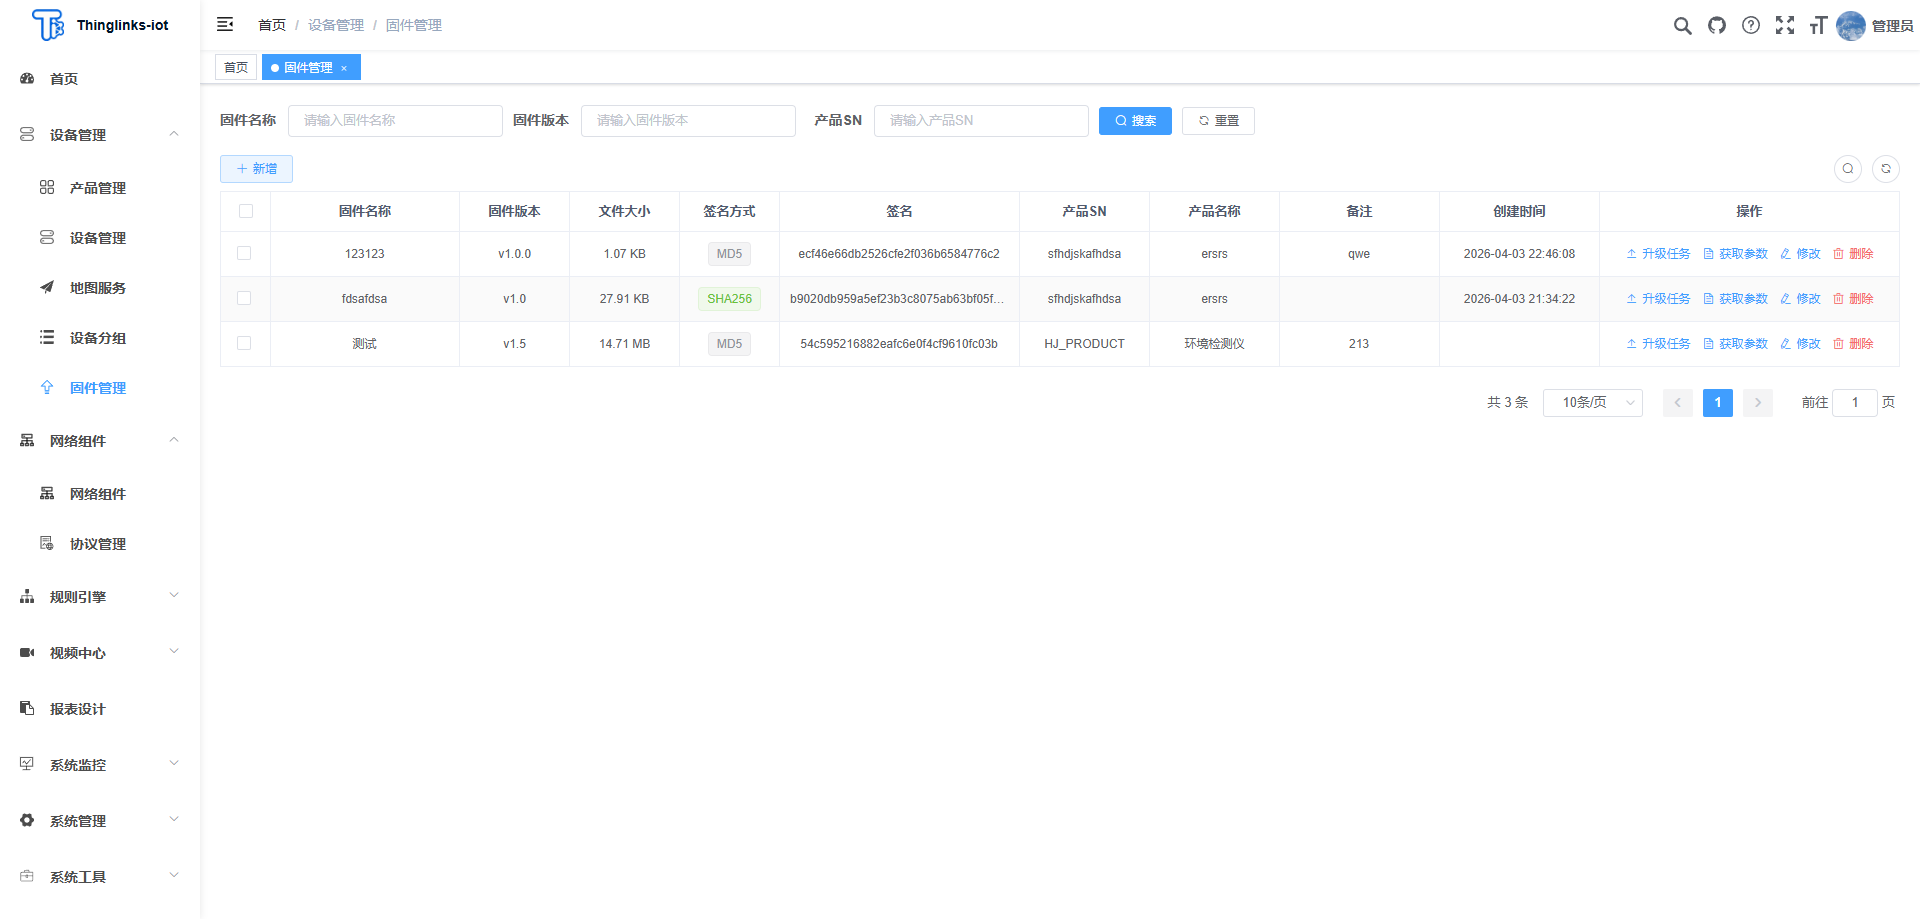Screen dimensions: 1920x919
Task: Open the 10条/页 page size dropdown
Action: [1592, 403]
